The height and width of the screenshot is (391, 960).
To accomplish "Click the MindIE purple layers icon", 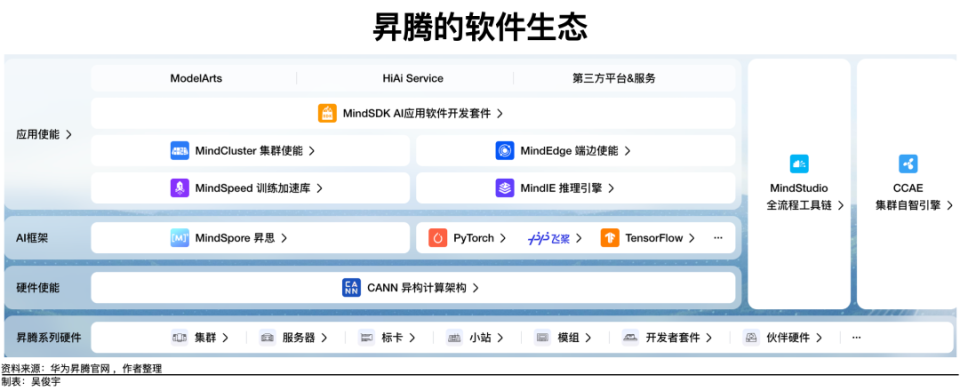I will point(504,188).
